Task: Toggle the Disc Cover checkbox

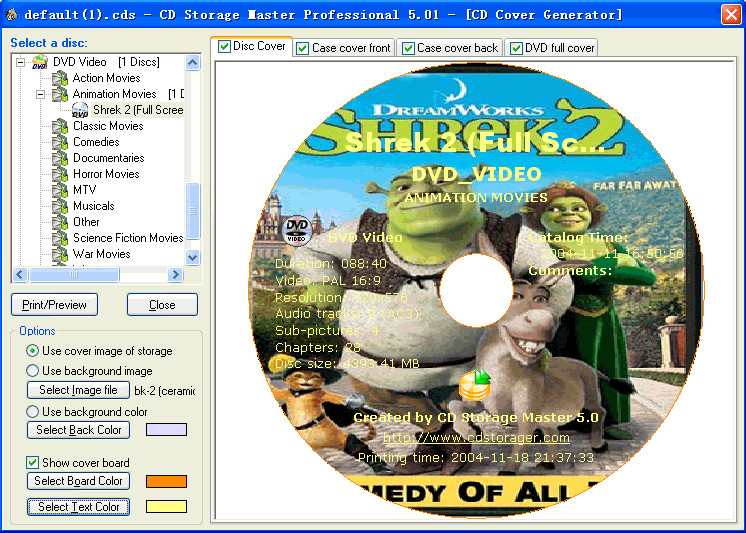Action: [224, 47]
